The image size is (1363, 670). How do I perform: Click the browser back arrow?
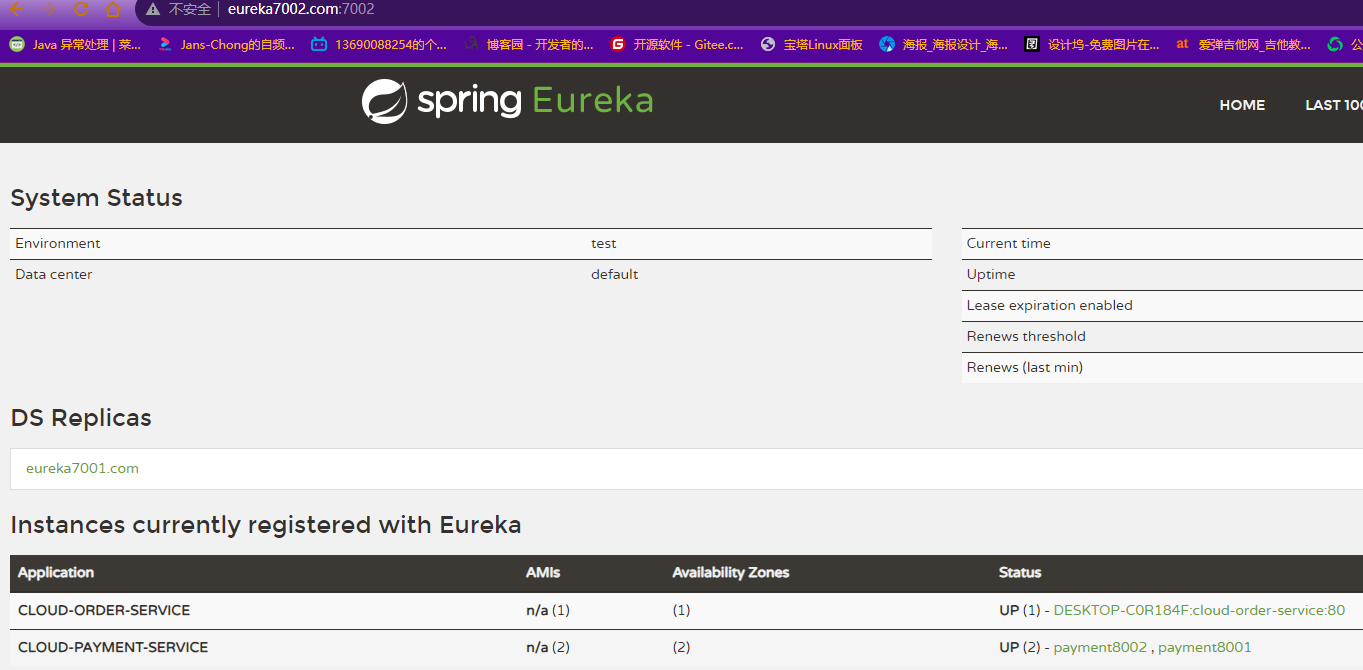click(17, 9)
